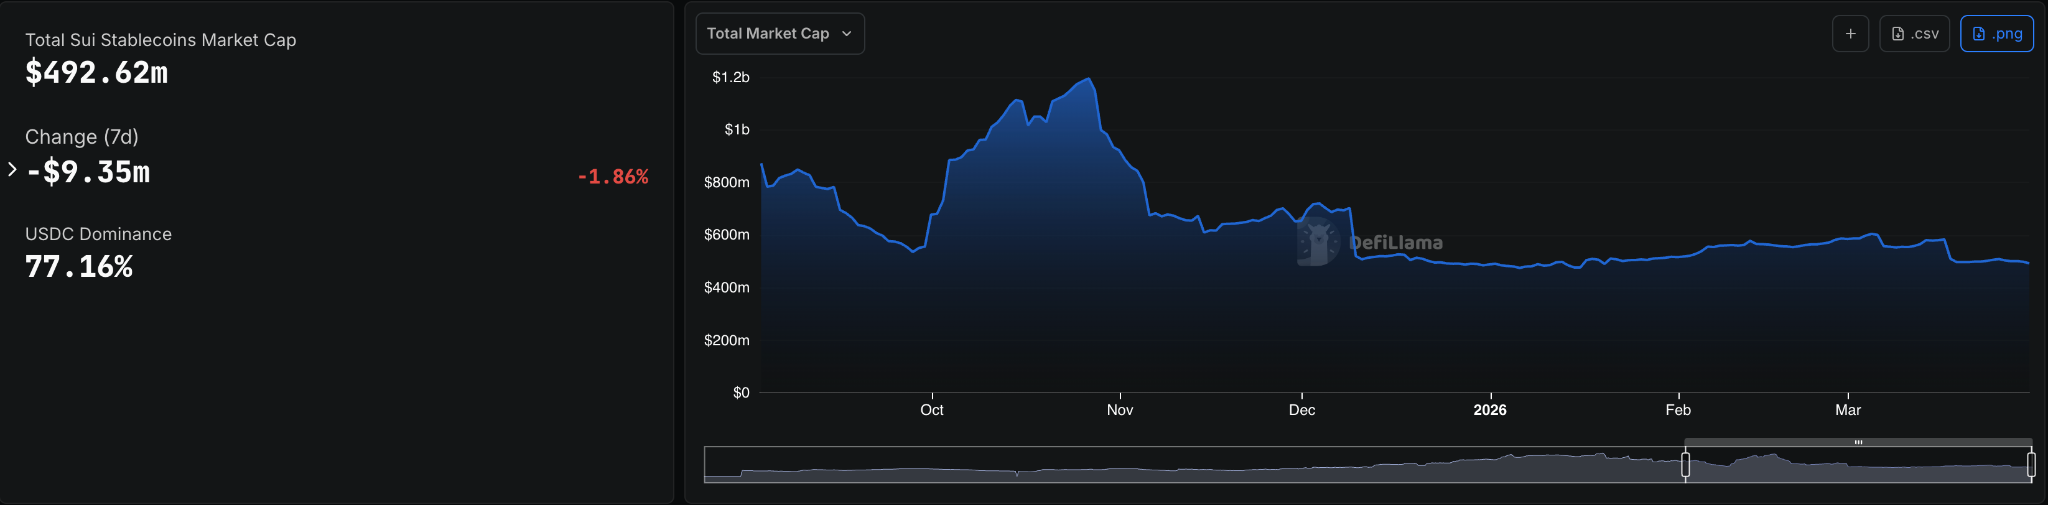Click the Nov label on x-axis
The image size is (2048, 505).
coord(1120,410)
